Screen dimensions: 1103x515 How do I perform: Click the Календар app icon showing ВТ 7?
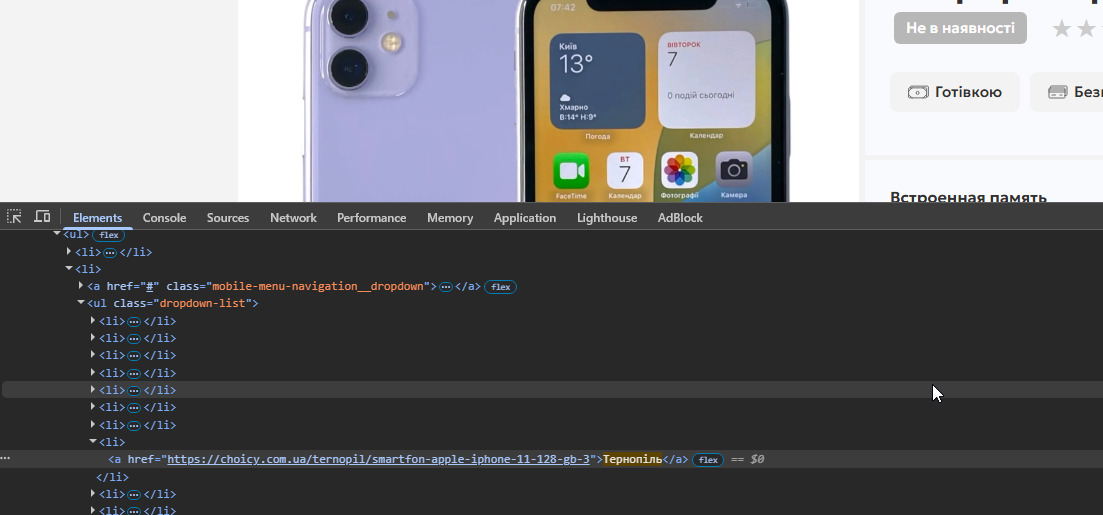(x=625, y=170)
